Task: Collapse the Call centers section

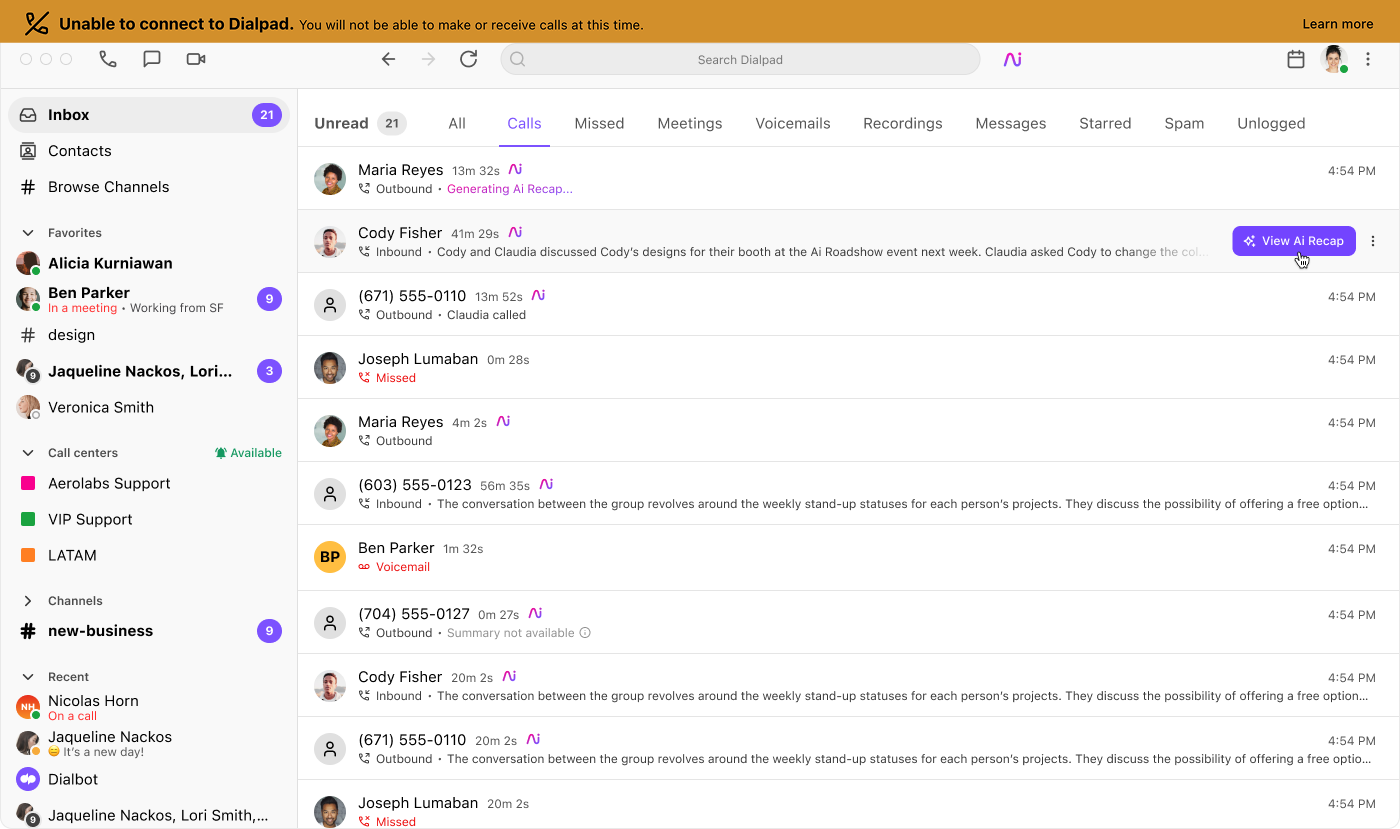Action: (x=28, y=453)
